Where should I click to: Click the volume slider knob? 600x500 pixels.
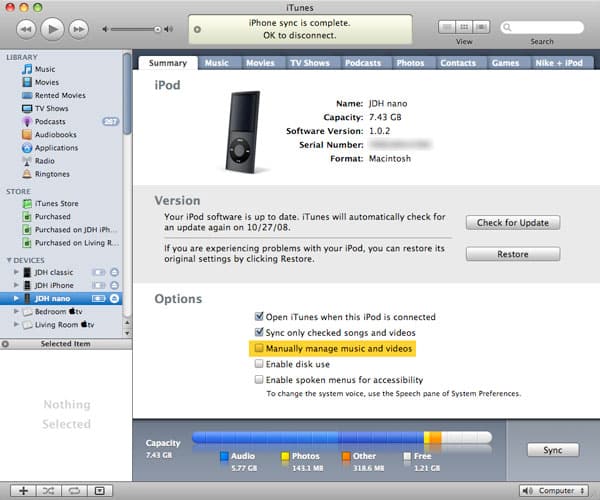[x=157, y=29]
